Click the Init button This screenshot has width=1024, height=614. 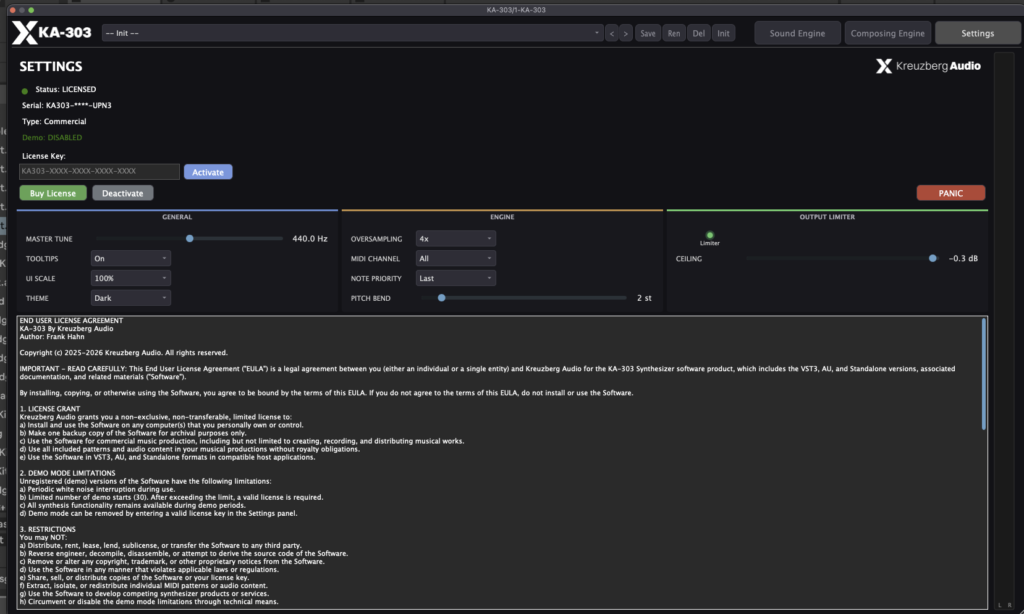(723, 33)
